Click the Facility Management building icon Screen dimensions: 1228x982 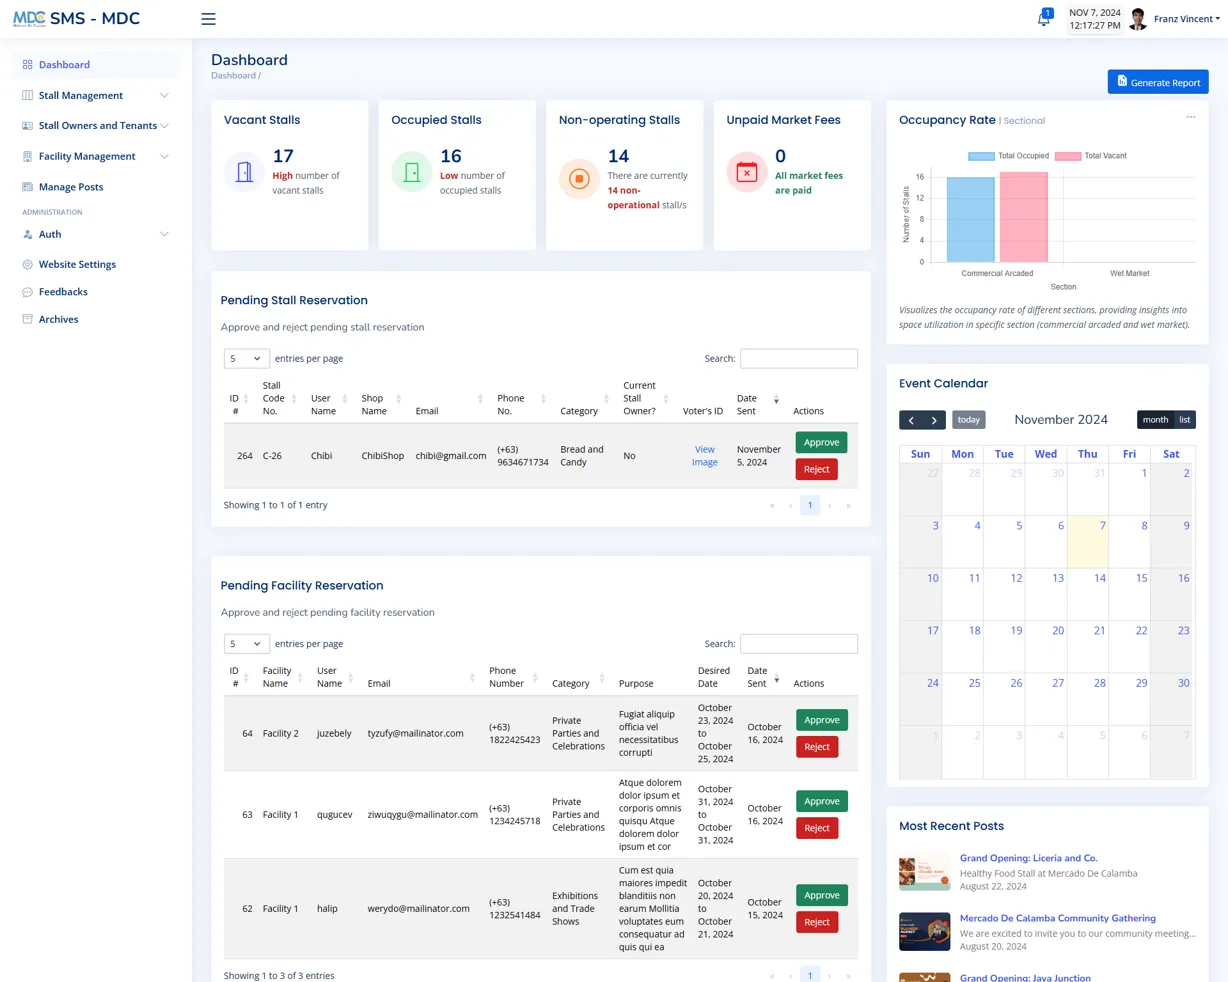pyautogui.click(x=27, y=157)
